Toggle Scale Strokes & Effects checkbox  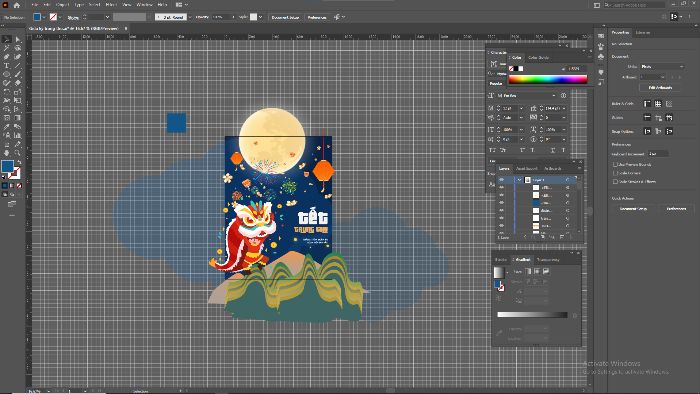[x=615, y=182]
